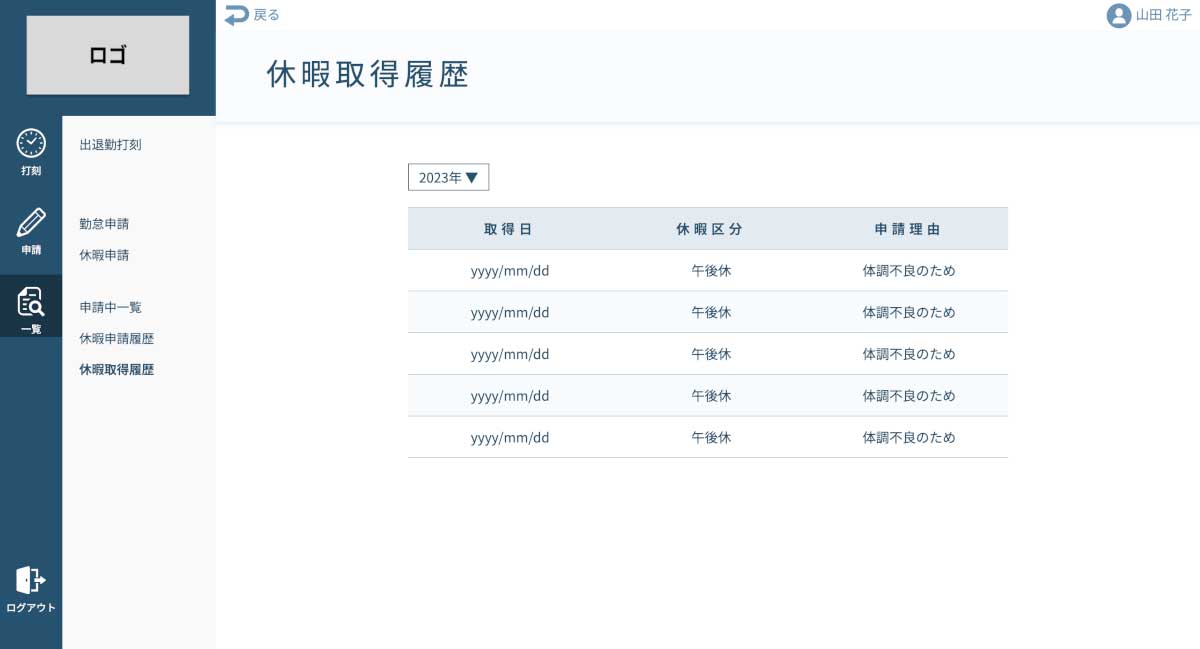Click the back arrow icon next to 戻る
The image size is (1200, 649).
coord(236,14)
